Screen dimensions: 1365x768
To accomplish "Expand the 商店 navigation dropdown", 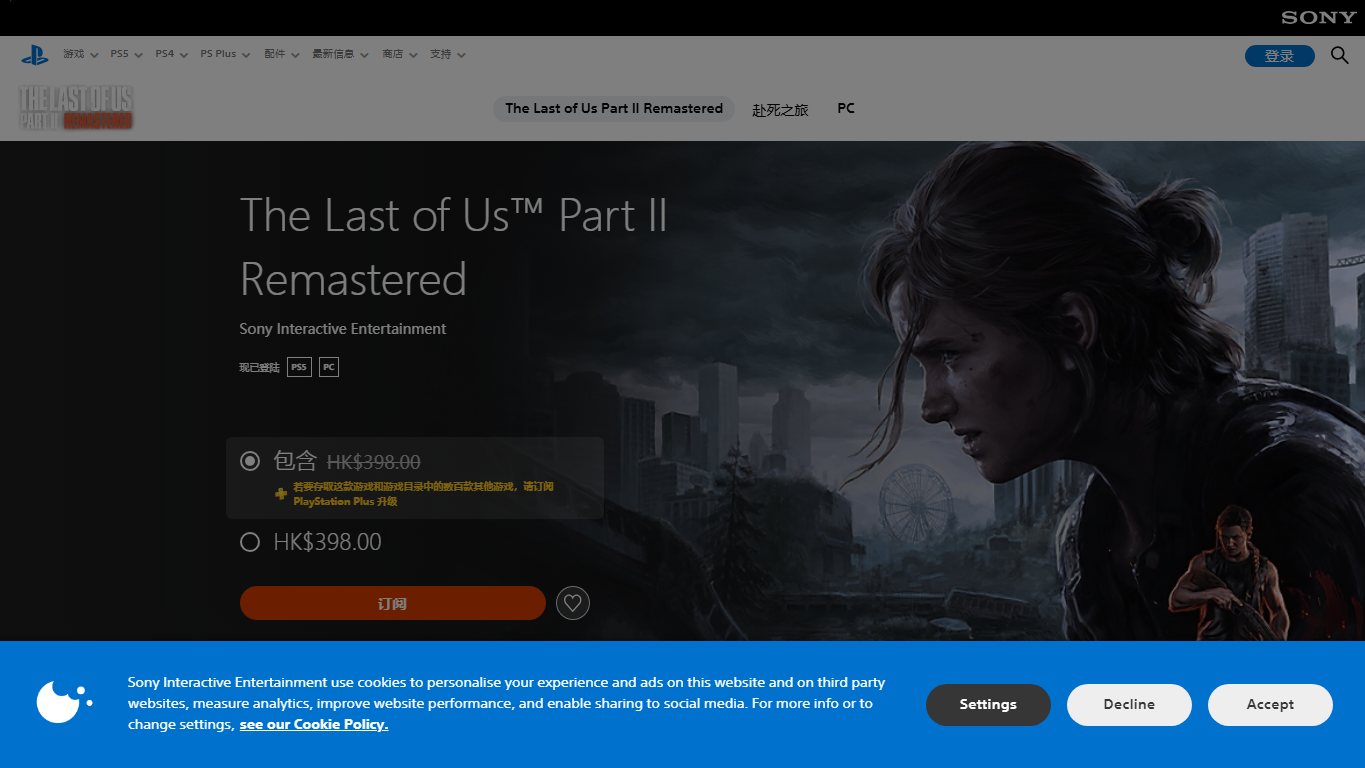I will tap(399, 54).
